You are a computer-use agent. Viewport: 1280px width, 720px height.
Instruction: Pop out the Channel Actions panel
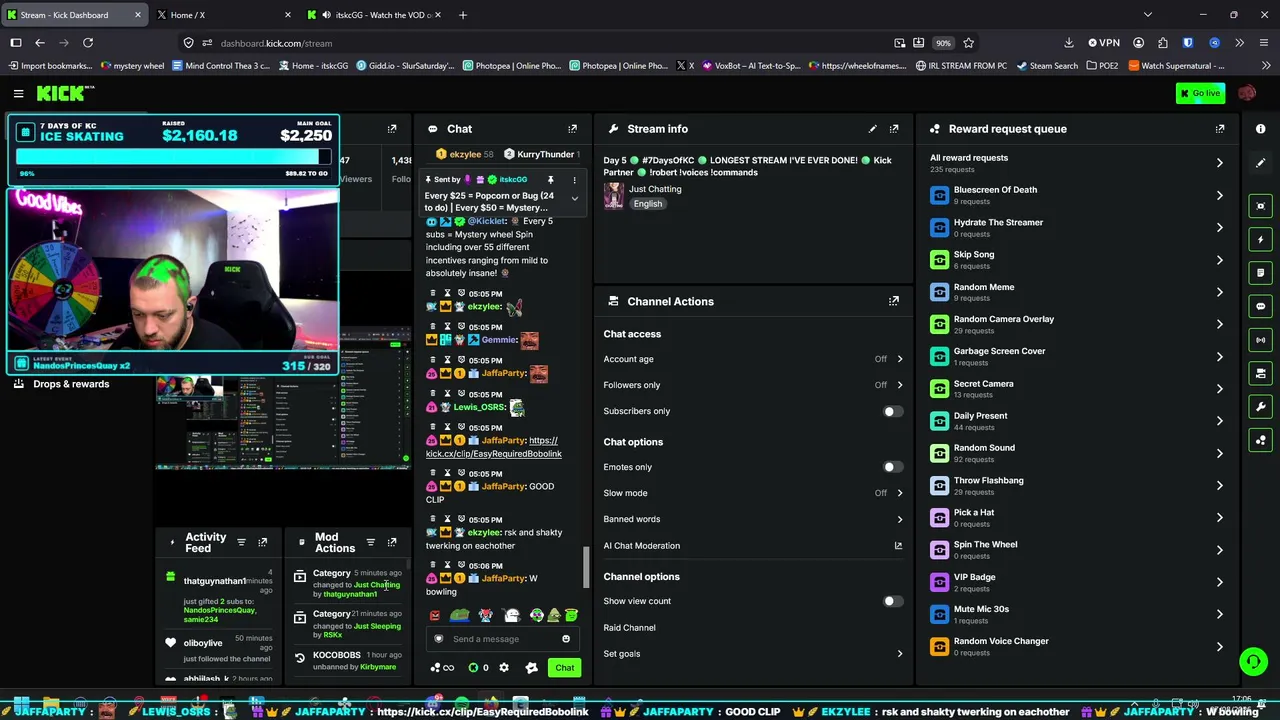(x=894, y=301)
